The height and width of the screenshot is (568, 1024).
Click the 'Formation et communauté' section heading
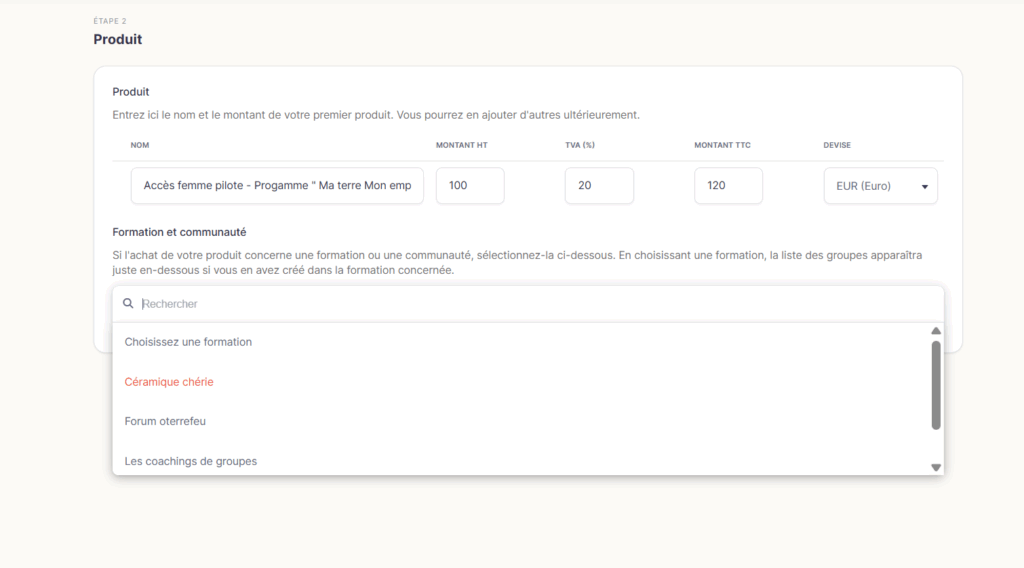point(179,232)
